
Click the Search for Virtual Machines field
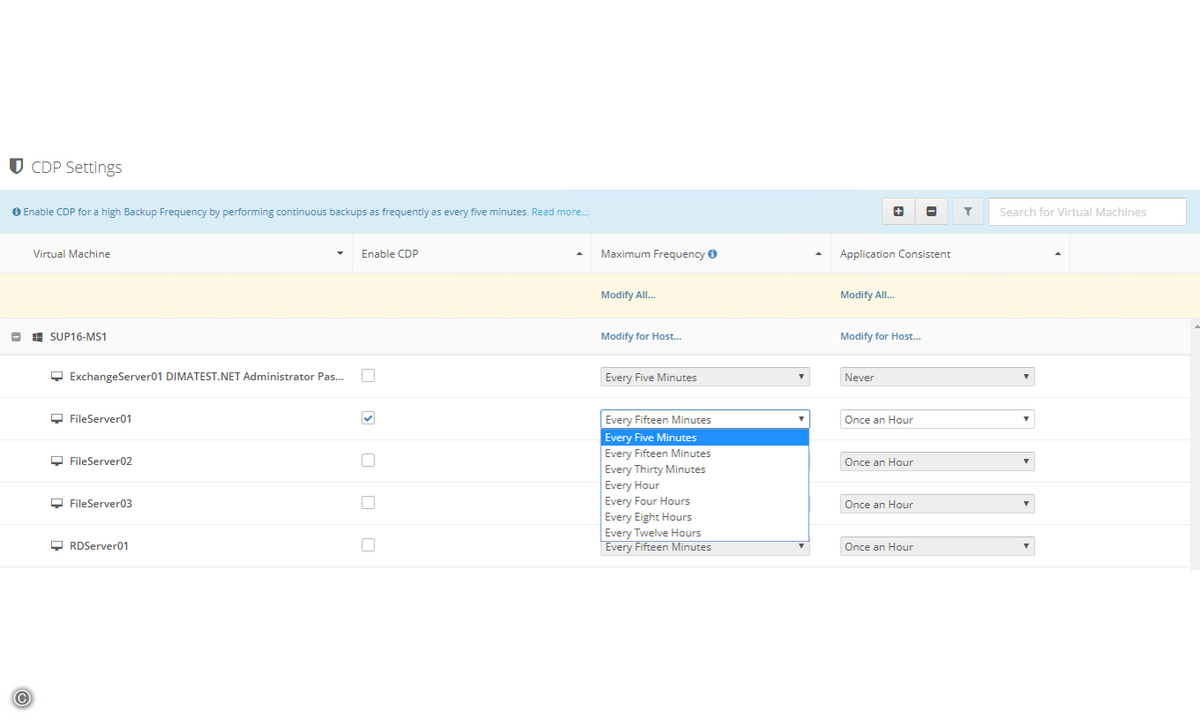point(1087,212)
